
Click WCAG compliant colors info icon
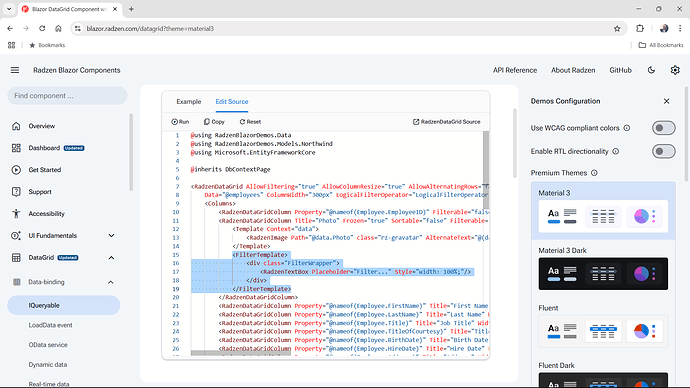[x=627, y=128]
